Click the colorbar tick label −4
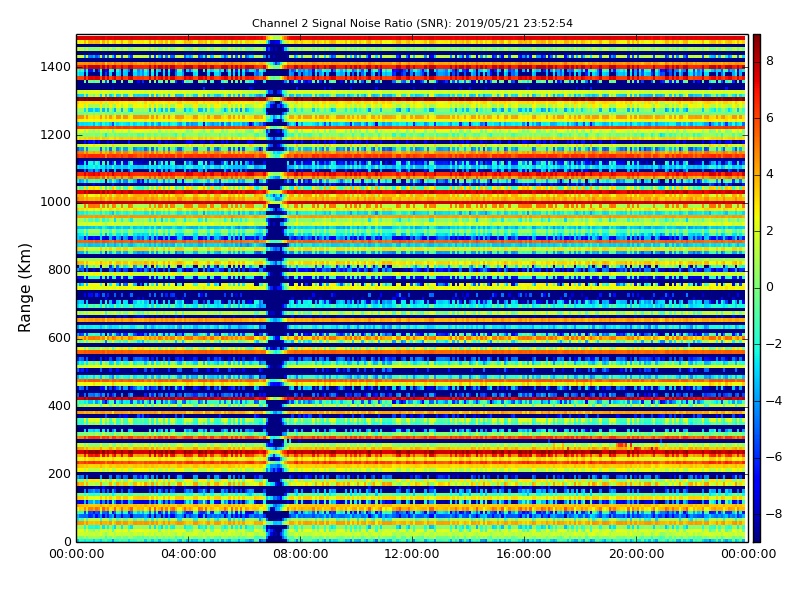800x600 pixels. 774,401
